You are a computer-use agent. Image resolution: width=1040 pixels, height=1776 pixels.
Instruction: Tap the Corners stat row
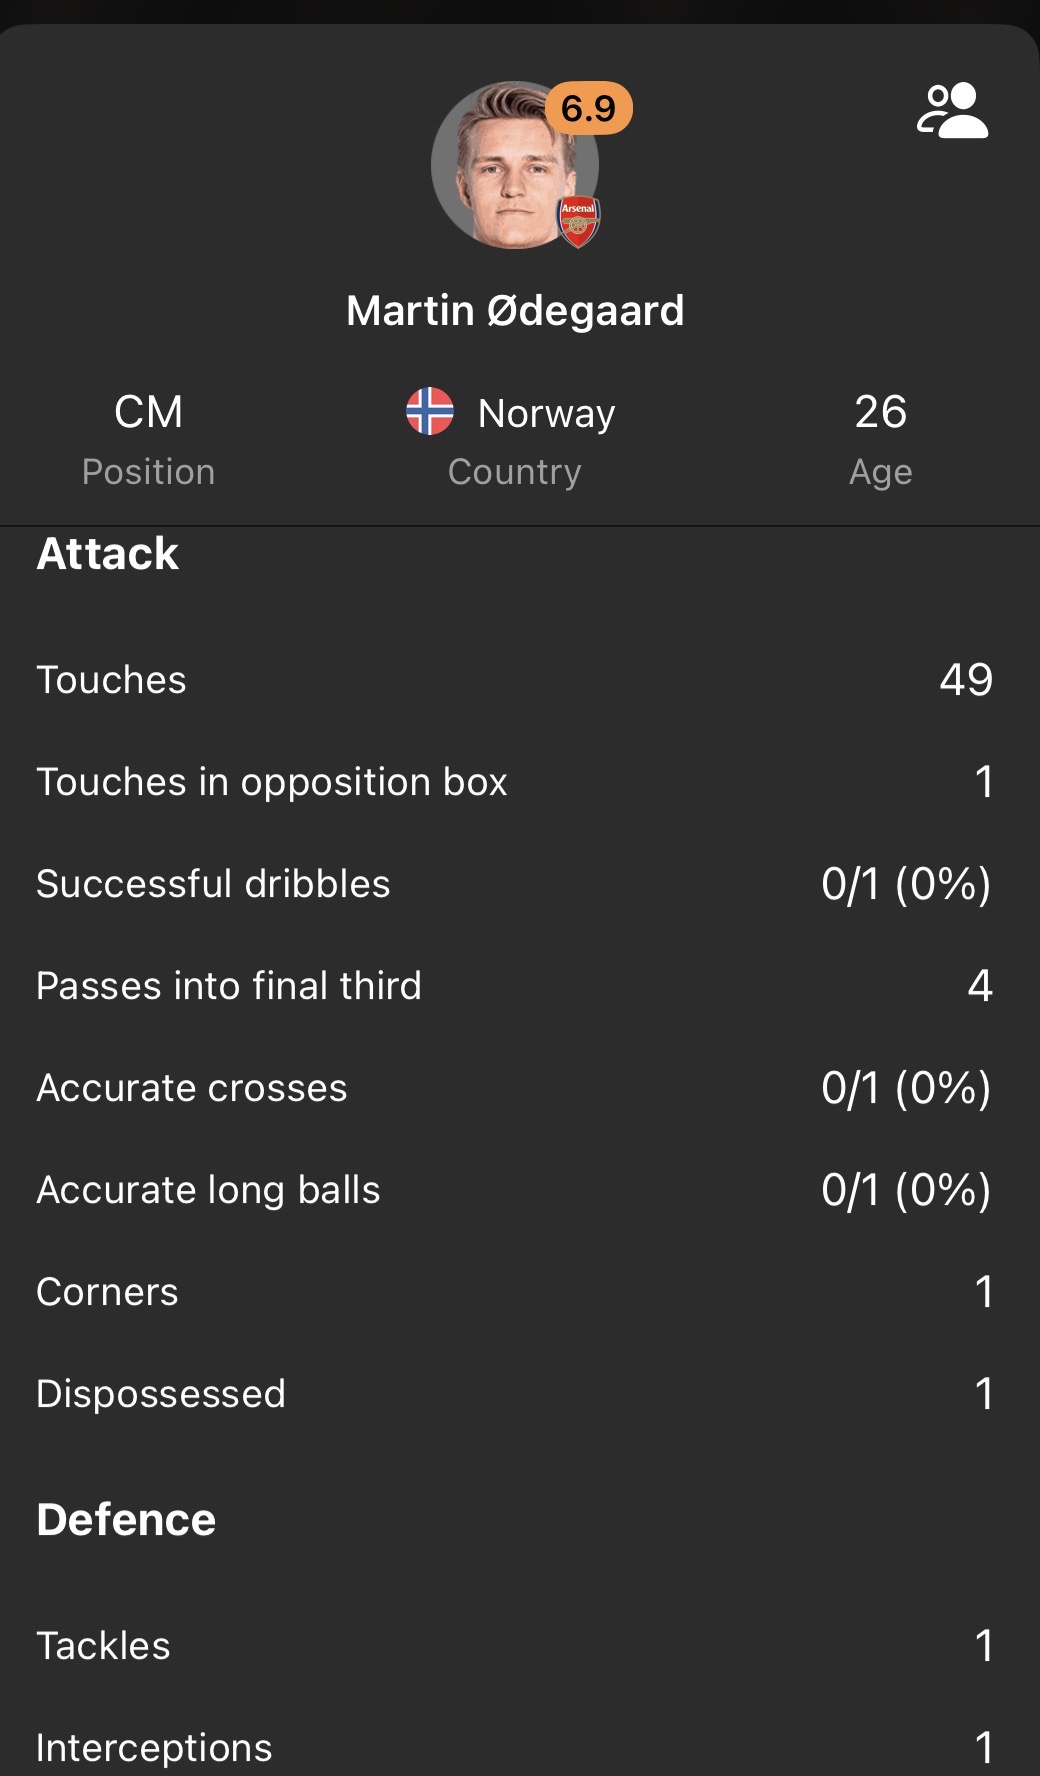tap(514, 1292)
